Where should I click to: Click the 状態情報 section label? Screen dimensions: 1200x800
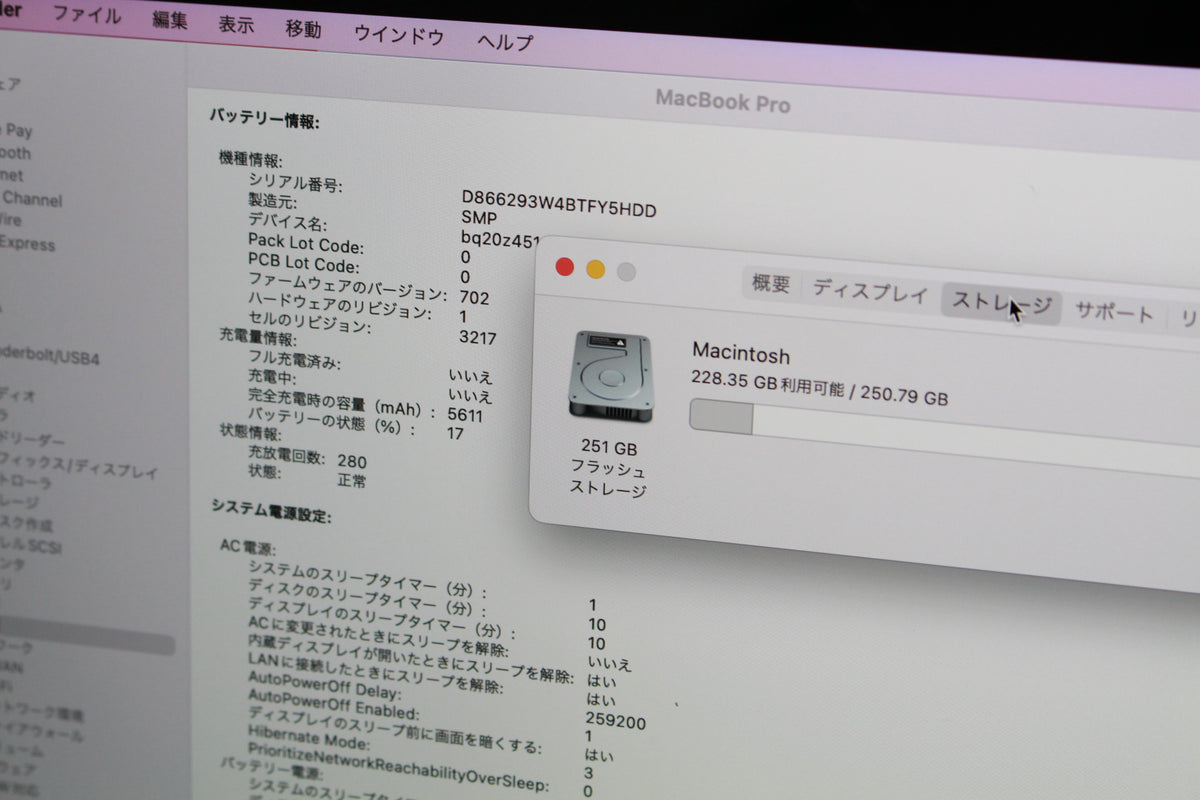click(251, 432)
